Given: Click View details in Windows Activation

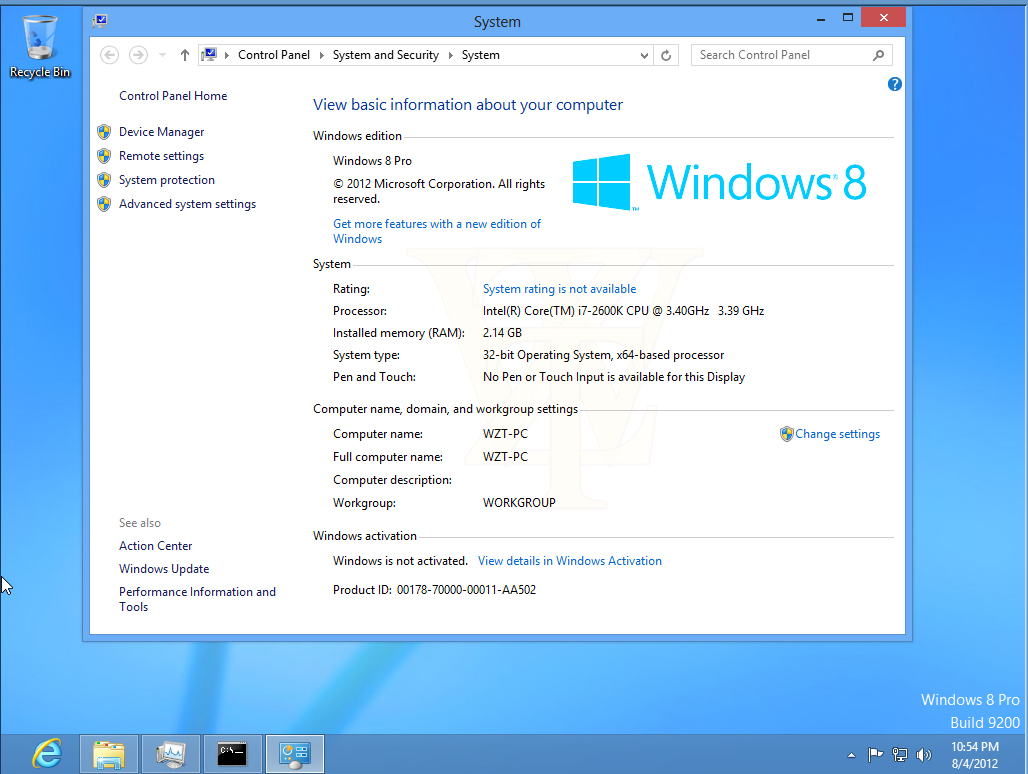Looking at the screenshot, I should (x=570, y=561).
